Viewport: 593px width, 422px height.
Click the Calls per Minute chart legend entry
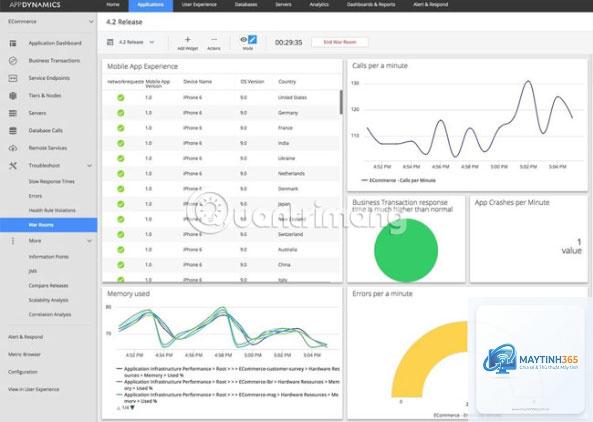(398, 180)
